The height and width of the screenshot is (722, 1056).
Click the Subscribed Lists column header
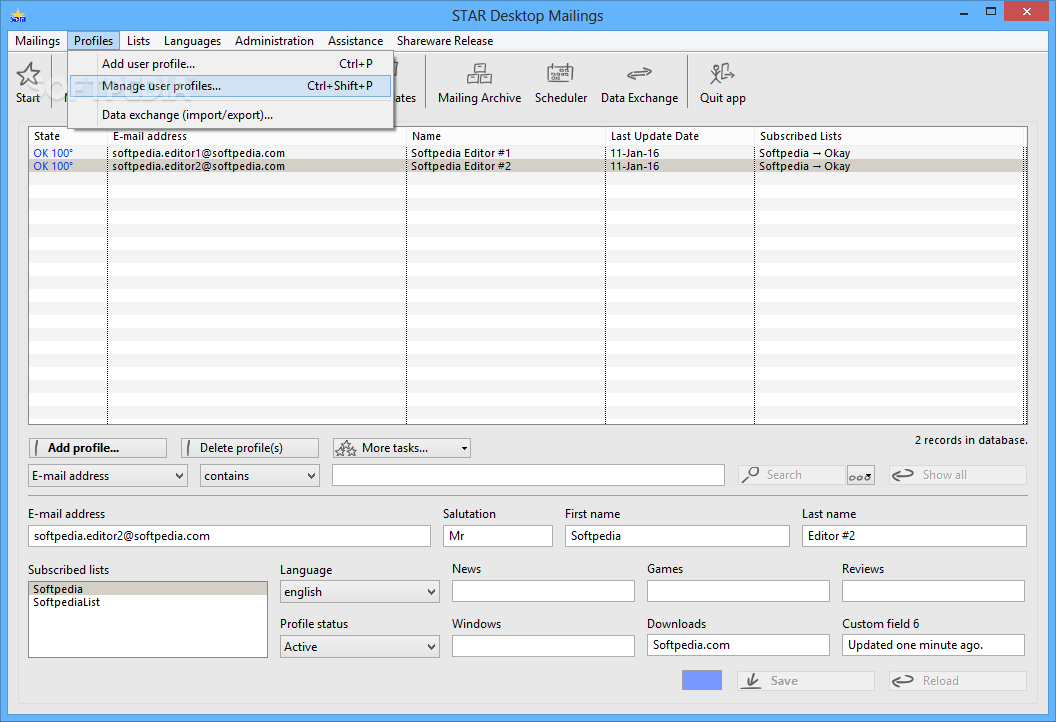(x=889, y=136)
